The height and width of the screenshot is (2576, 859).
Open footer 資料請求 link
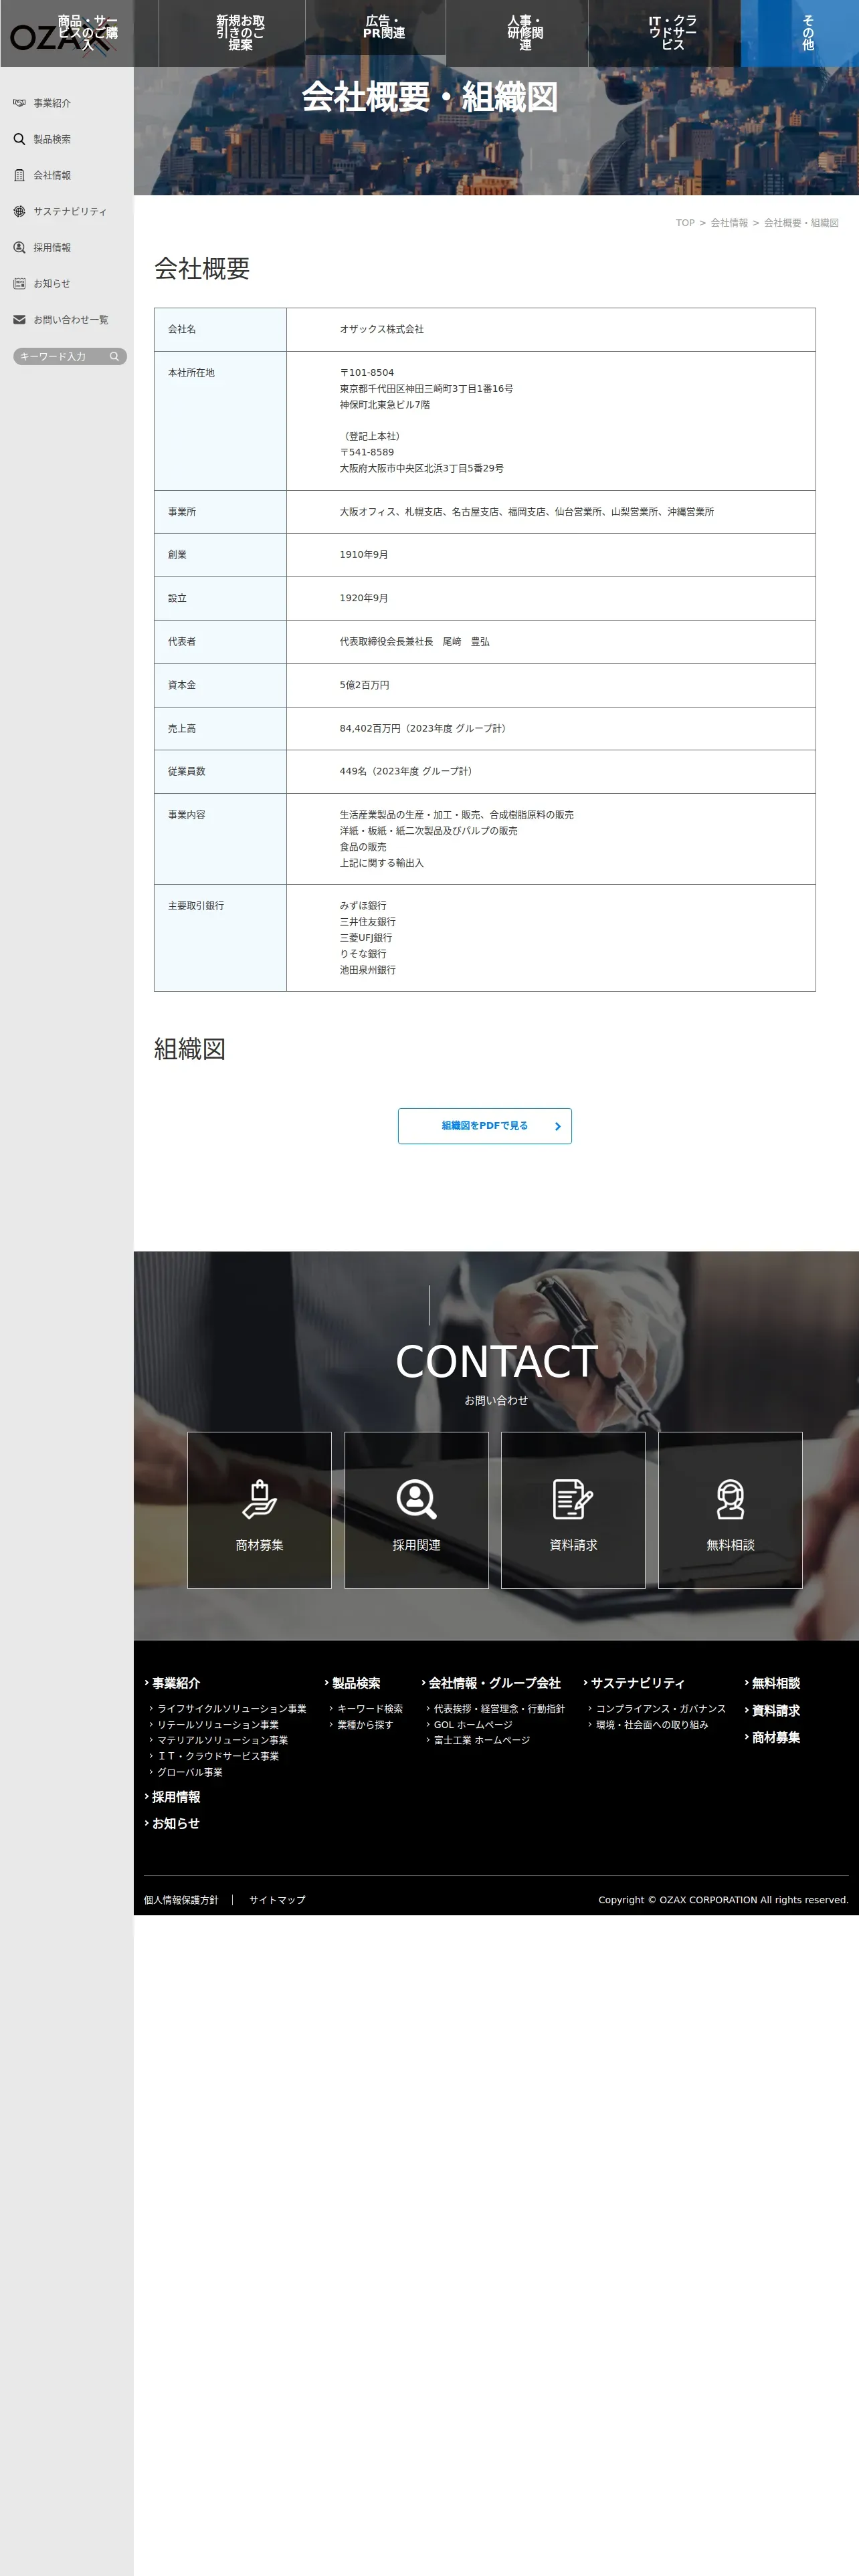[x=776, y=1711]
